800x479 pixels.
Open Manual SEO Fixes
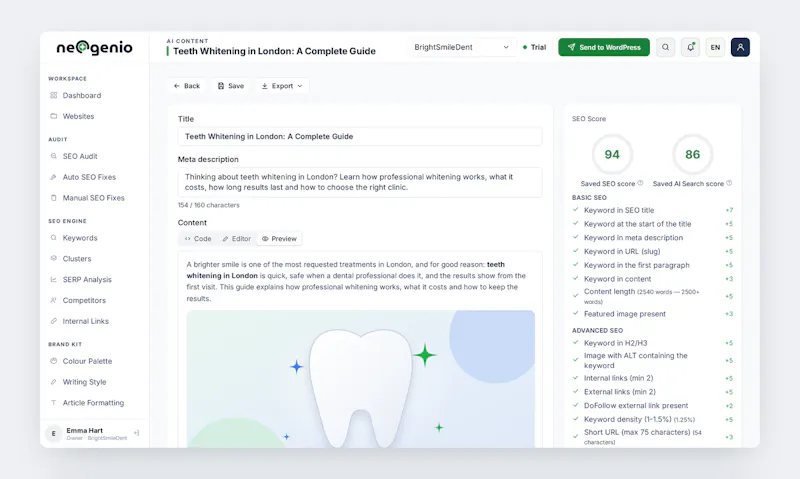[x=93, y=198]
